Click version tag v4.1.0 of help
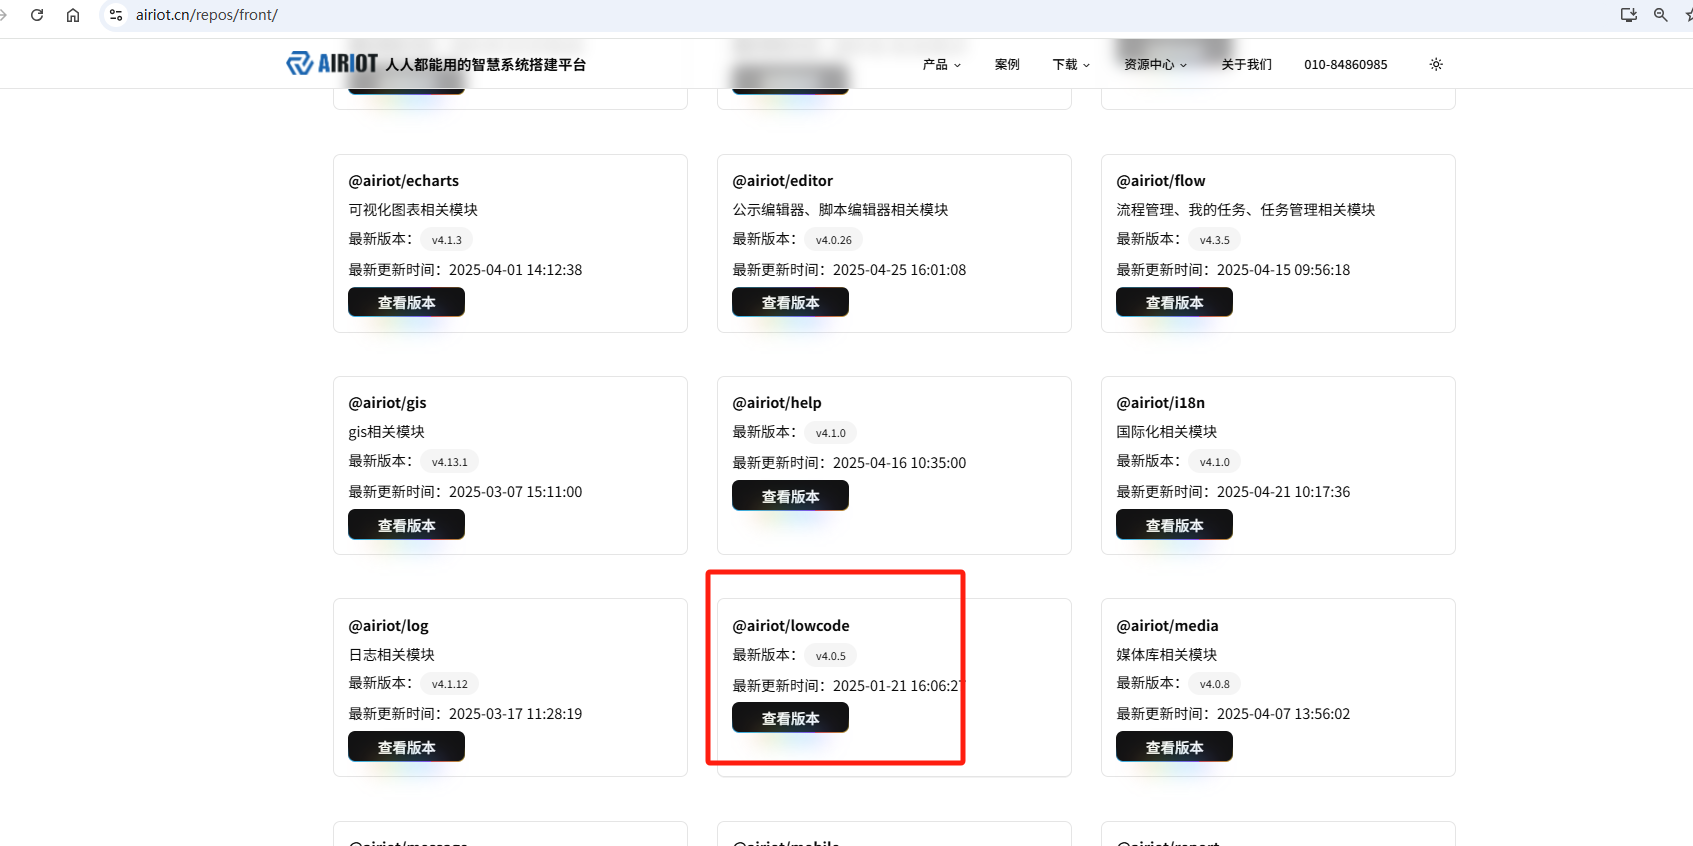The width and height of the screenshot is (1693, 846). (x=831, y=433)
